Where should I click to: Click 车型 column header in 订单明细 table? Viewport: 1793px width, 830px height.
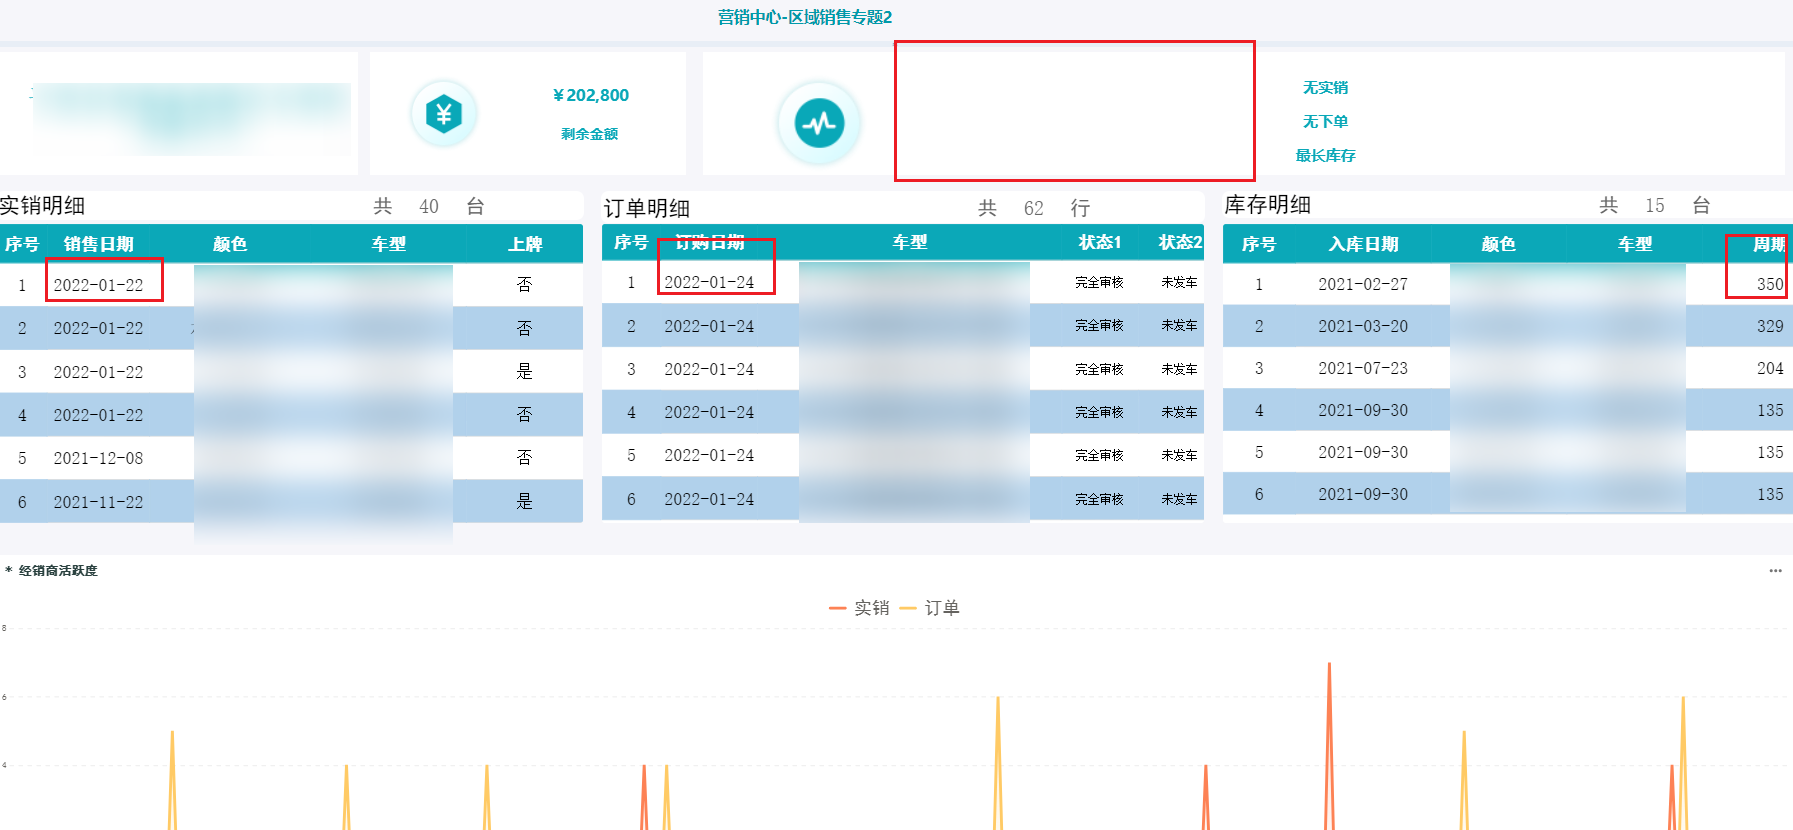click(910, 242)
